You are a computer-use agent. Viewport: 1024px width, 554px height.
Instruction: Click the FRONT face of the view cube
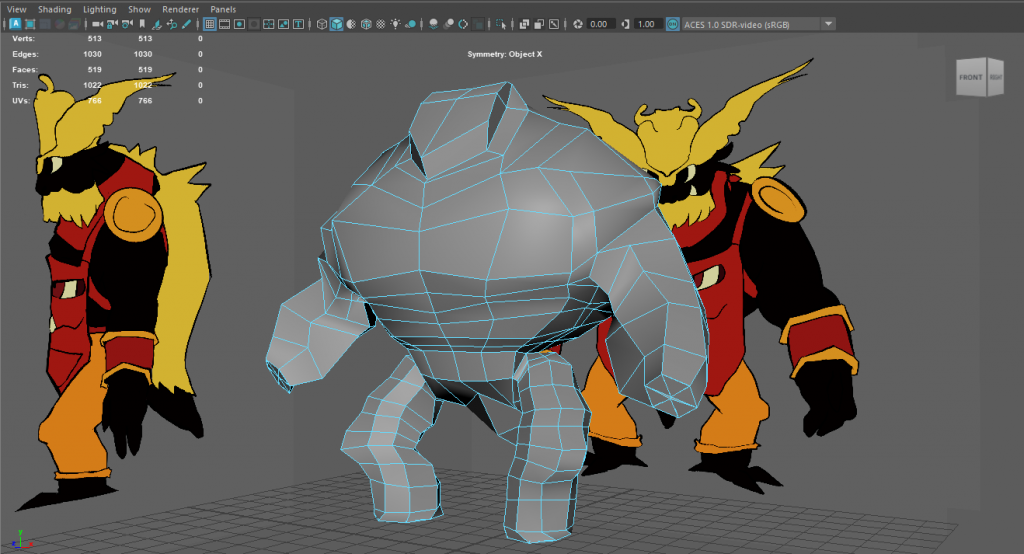(971, 77)
